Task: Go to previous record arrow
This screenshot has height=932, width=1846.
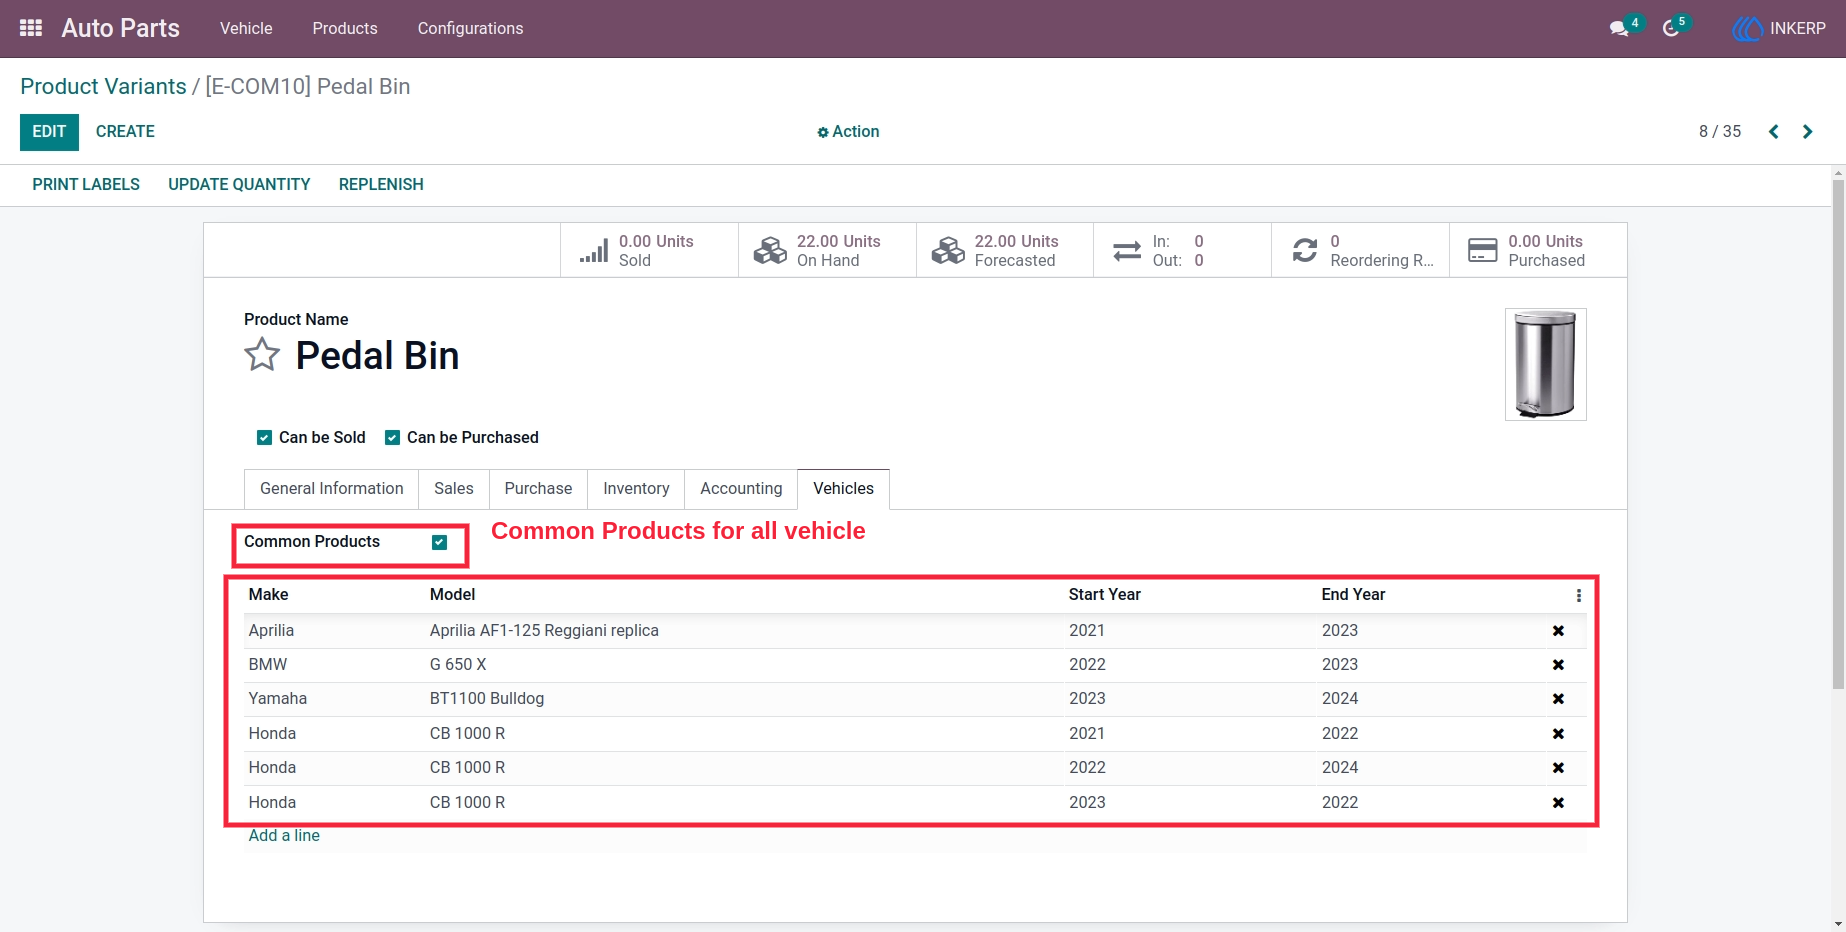Action: 1774,132
